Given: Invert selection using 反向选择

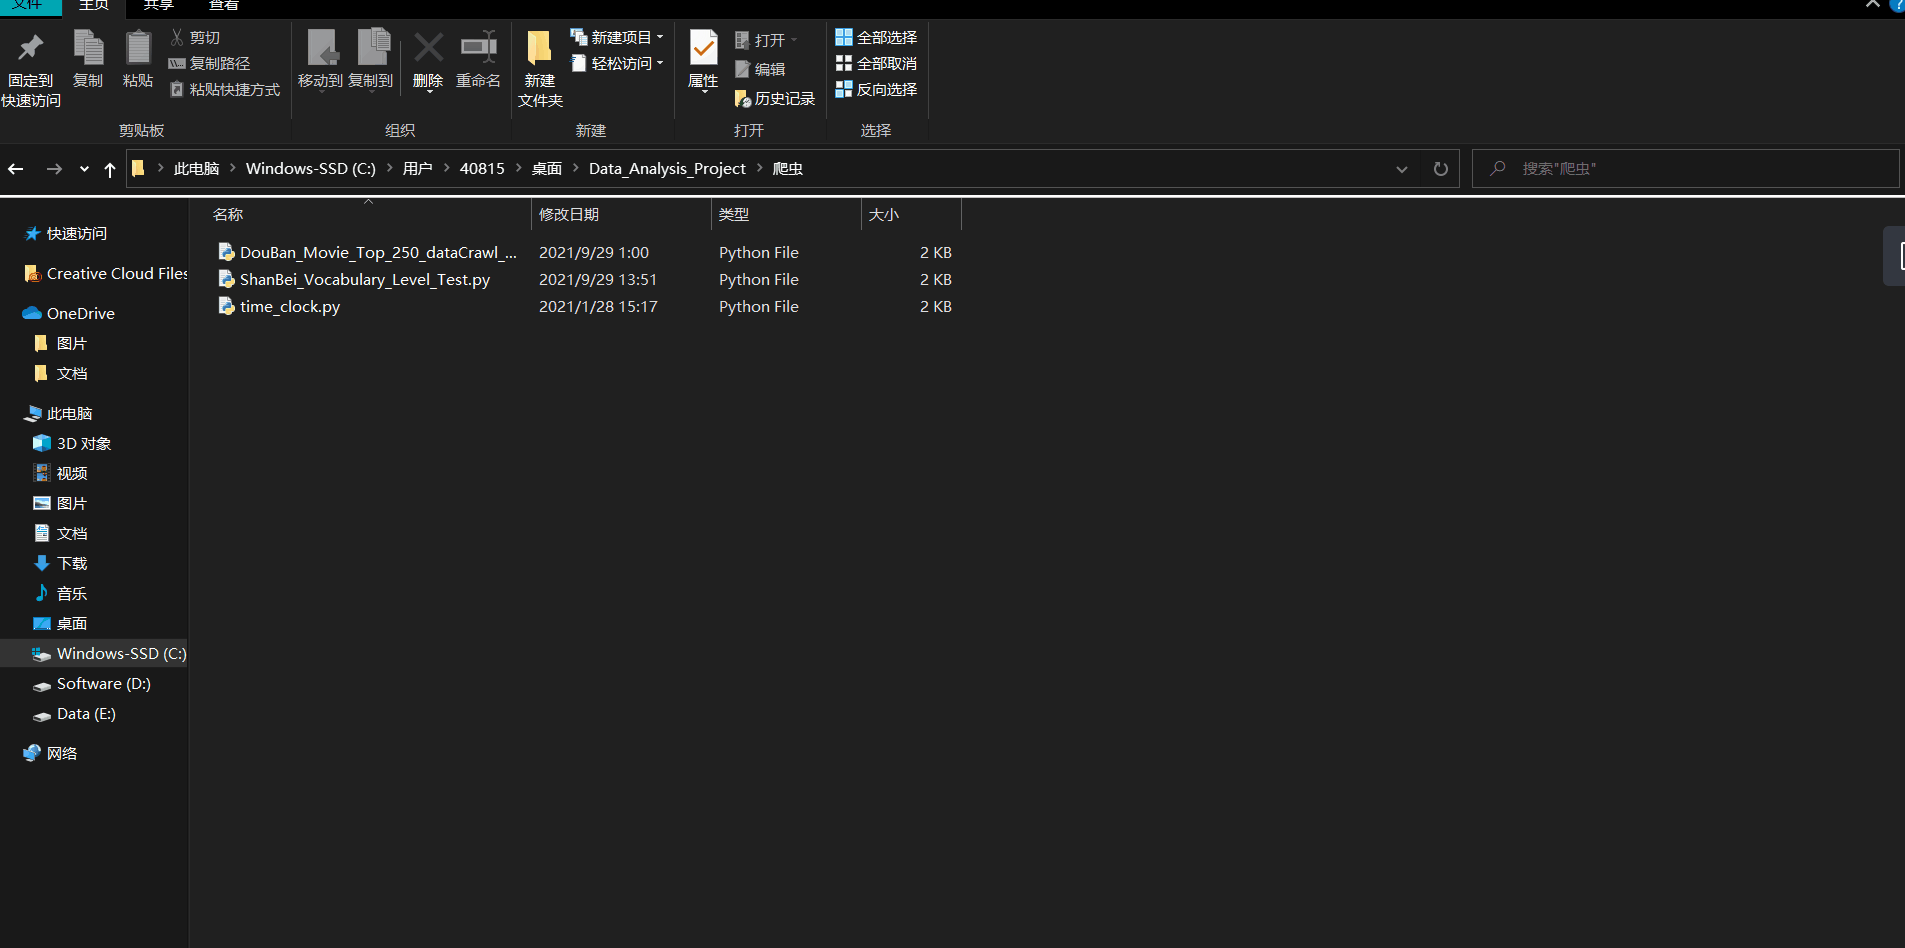Looking at the screenshot, I should tap(876, 89).
